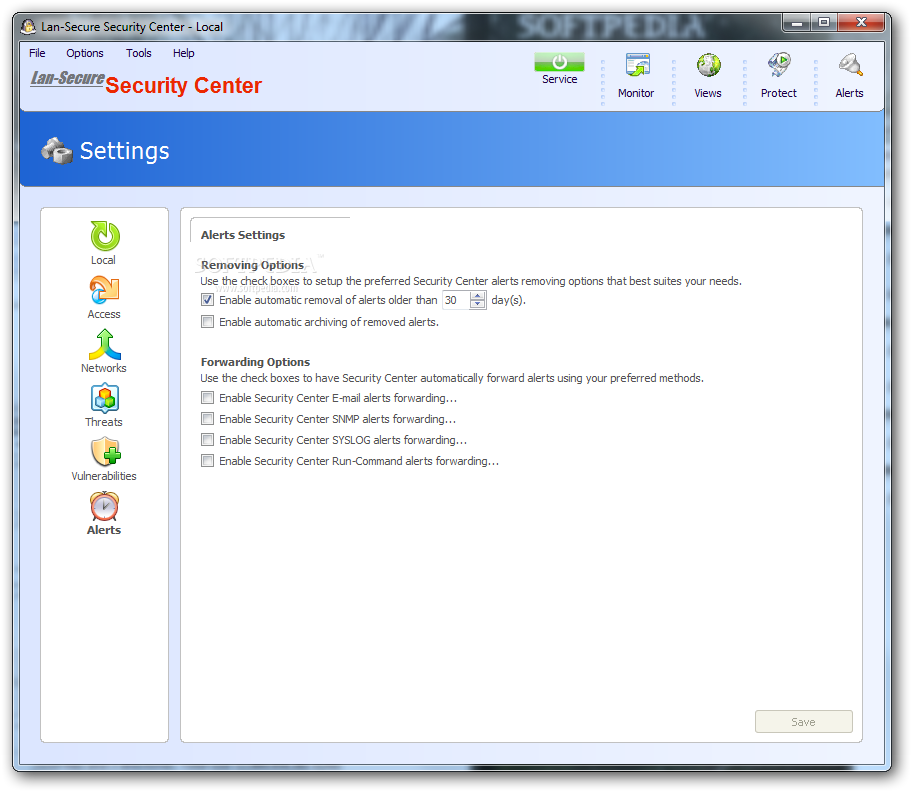Click the Service power icon
The height and width of the screenshot is (792, 912).
pos(559,62)
